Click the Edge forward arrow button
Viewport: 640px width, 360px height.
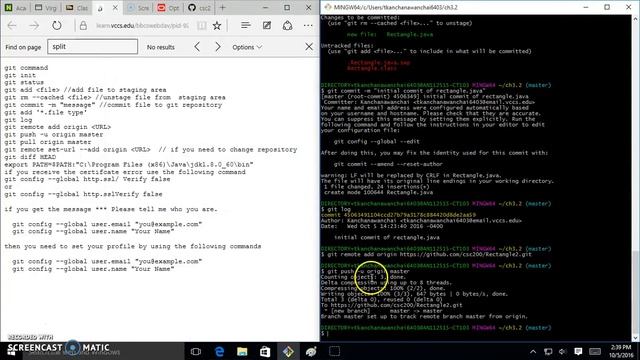(34, 25)
